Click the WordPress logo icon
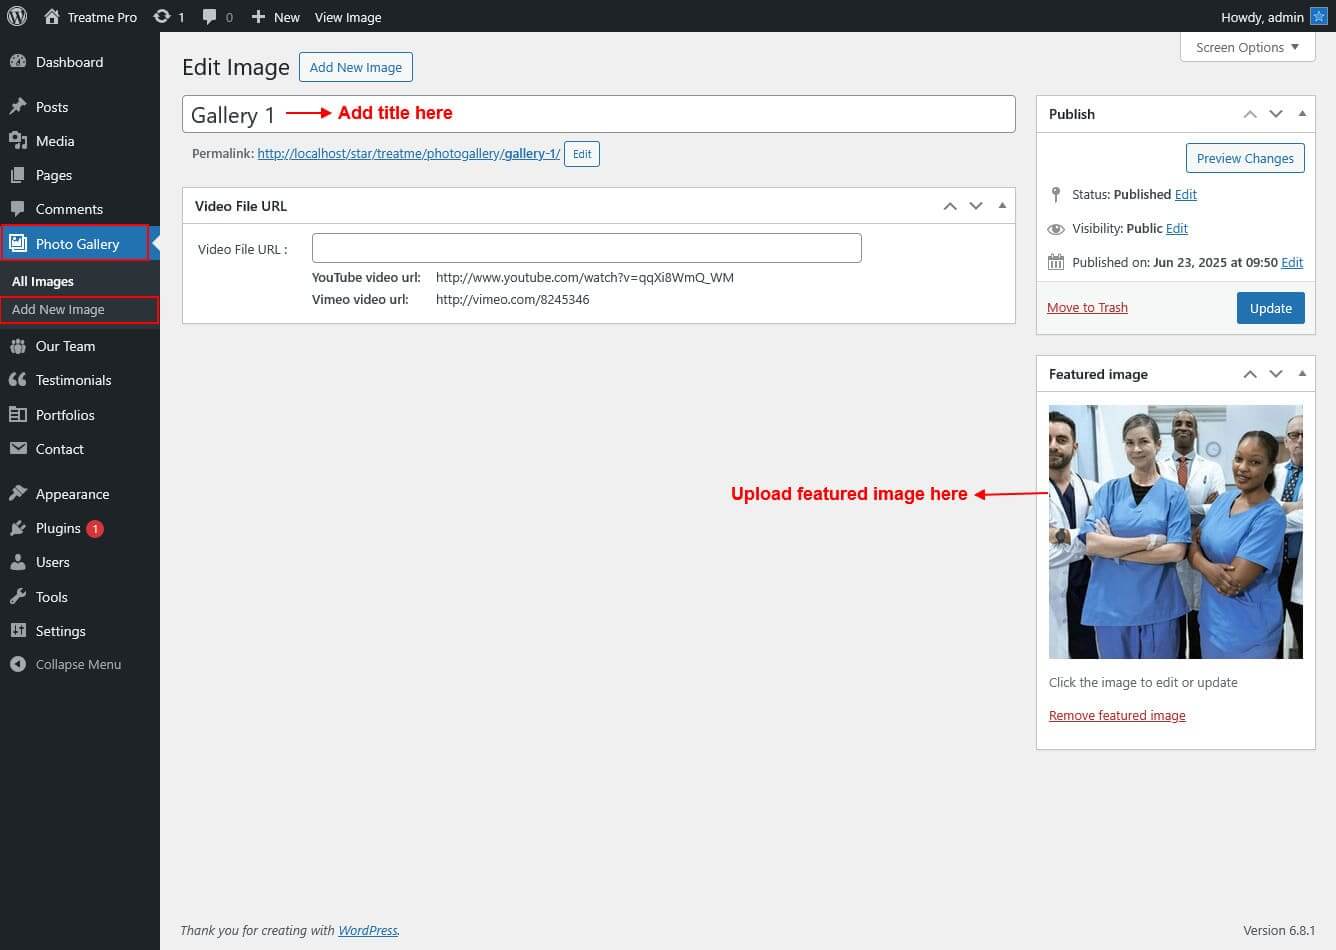The height and width of the screenshot is (950, 1336). pos(16,16)
